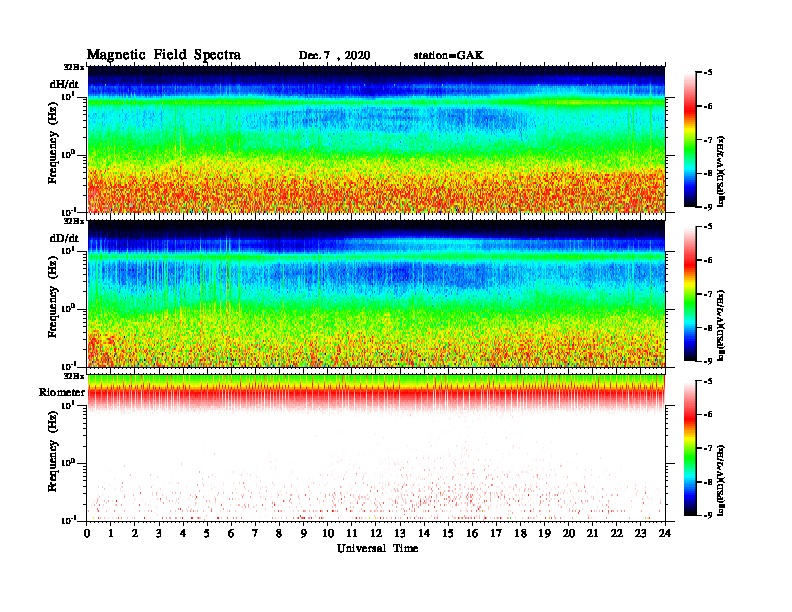Click the dH/dt spectrogram colorbar
Viewport: 792px width, 612px height.
pos(690,139)
